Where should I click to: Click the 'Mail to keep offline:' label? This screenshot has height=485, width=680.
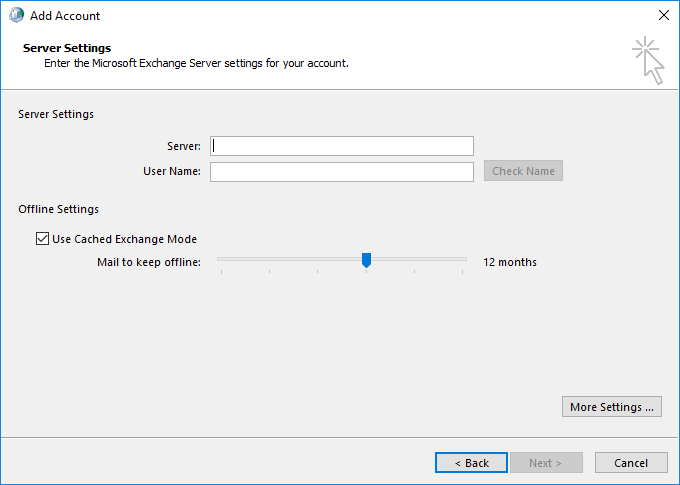coord(149,262)
